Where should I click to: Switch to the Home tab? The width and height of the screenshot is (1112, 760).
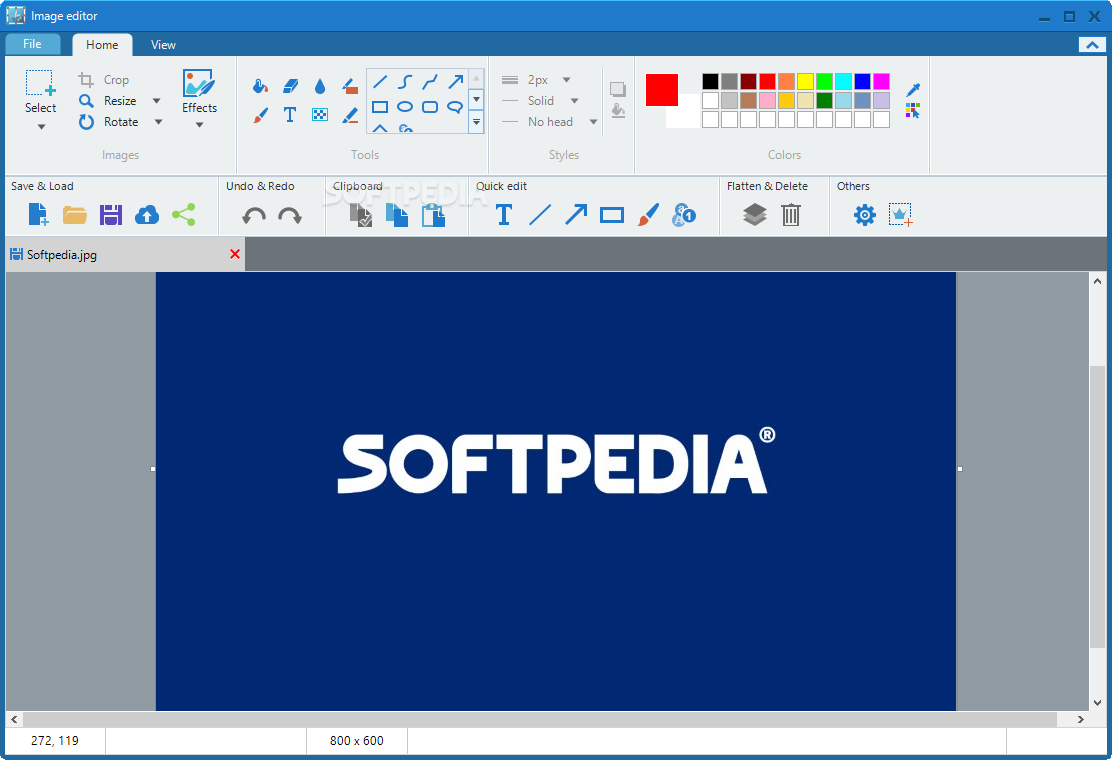coord(102,45)
